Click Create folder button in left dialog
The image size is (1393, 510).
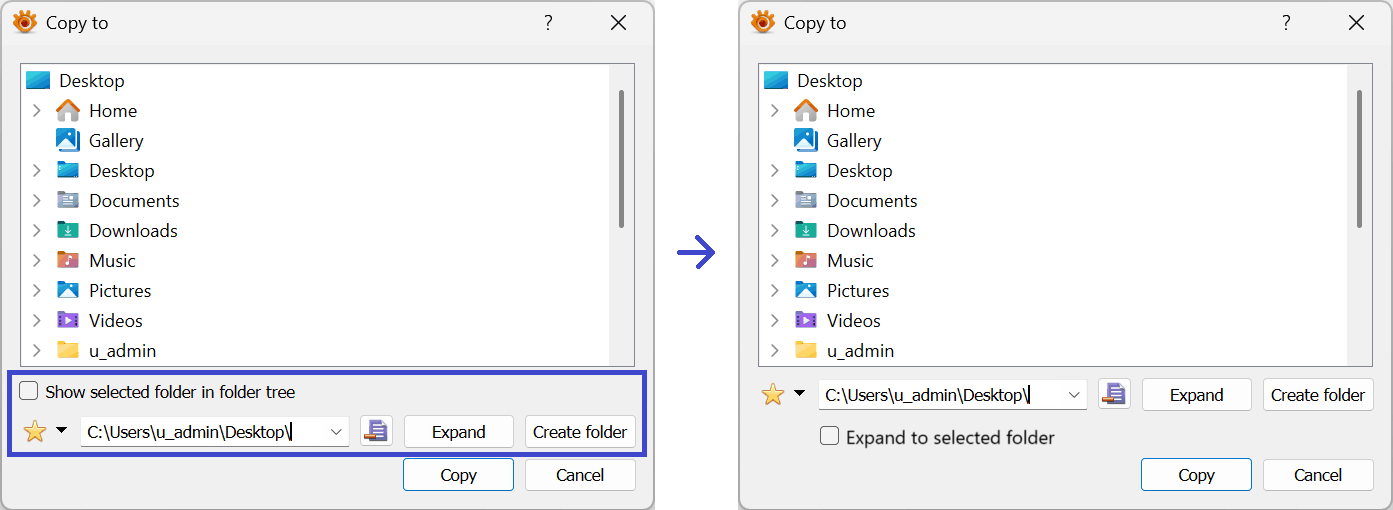[x=580, y=432]
